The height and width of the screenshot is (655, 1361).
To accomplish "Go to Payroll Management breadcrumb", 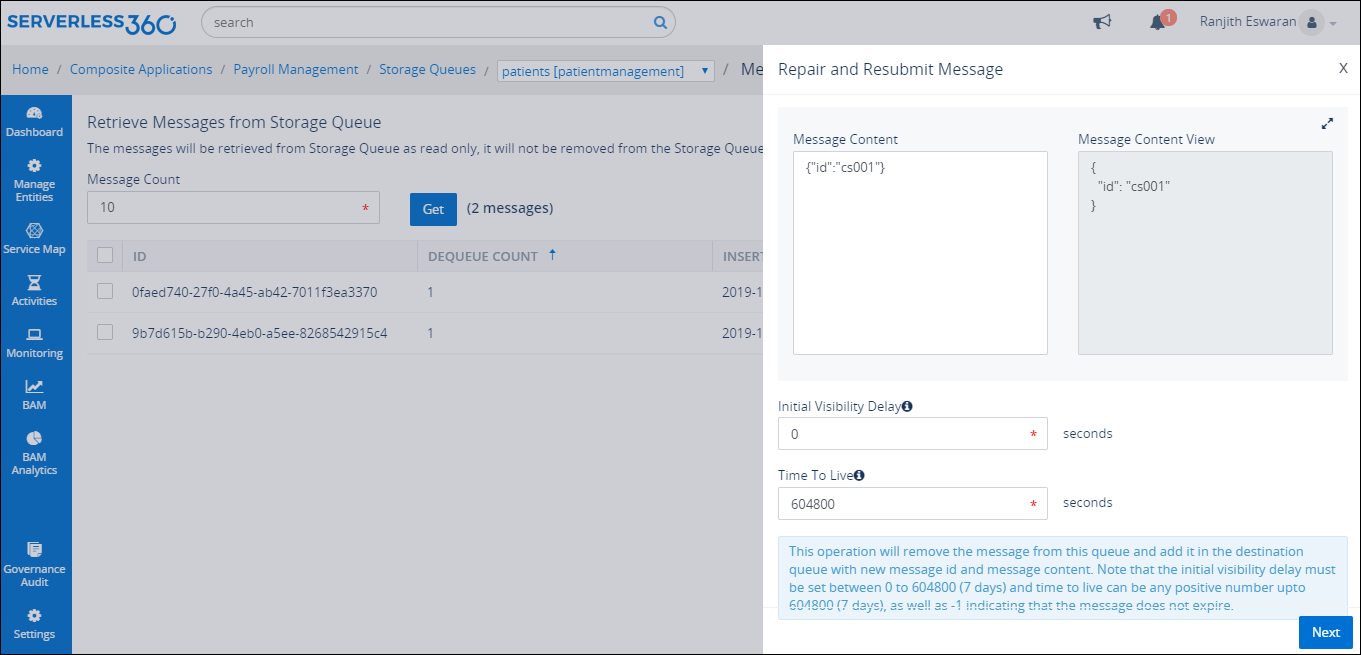I will [296, 69].
